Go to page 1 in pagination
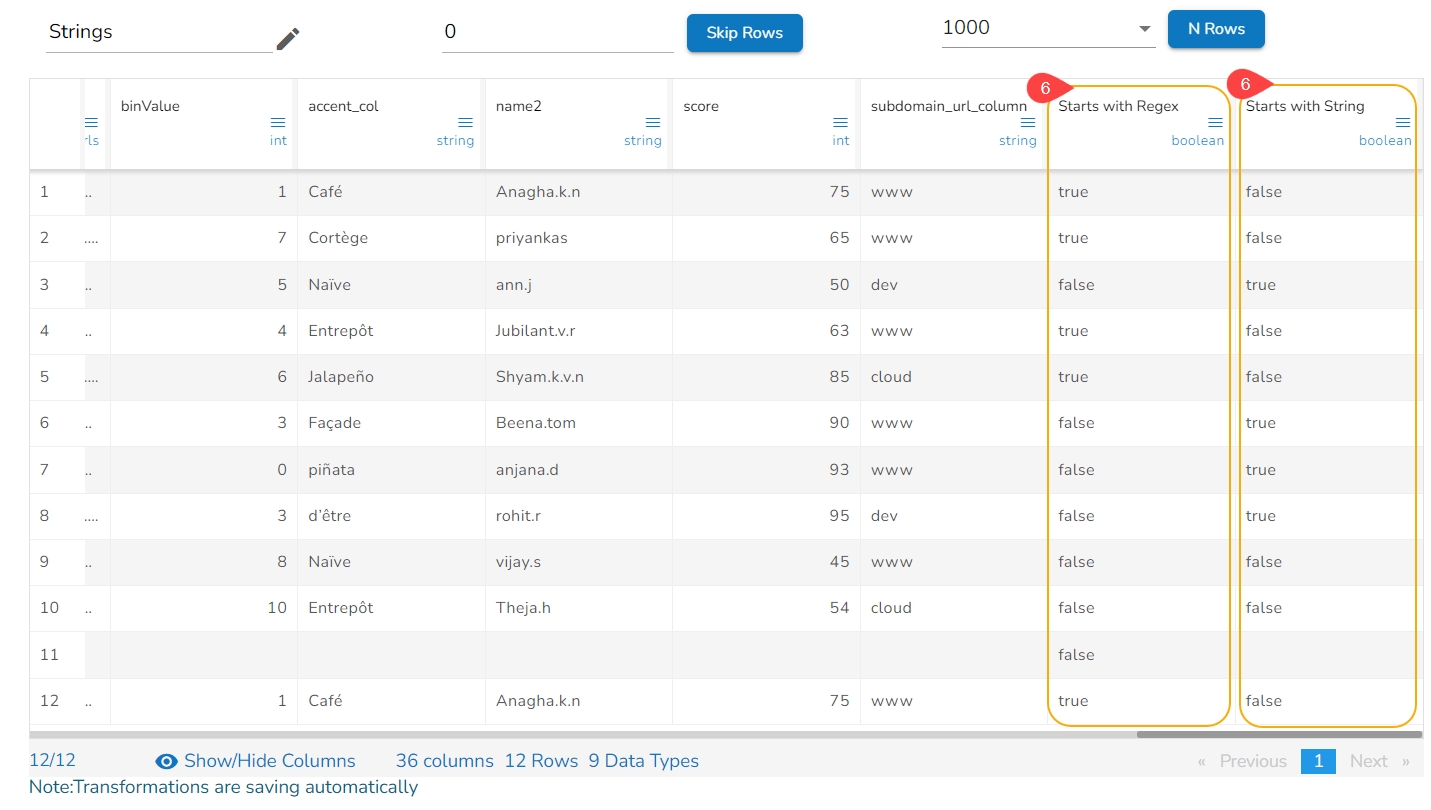The width and height of the screenshot is (1431, 810). [x=1317, y=761]
